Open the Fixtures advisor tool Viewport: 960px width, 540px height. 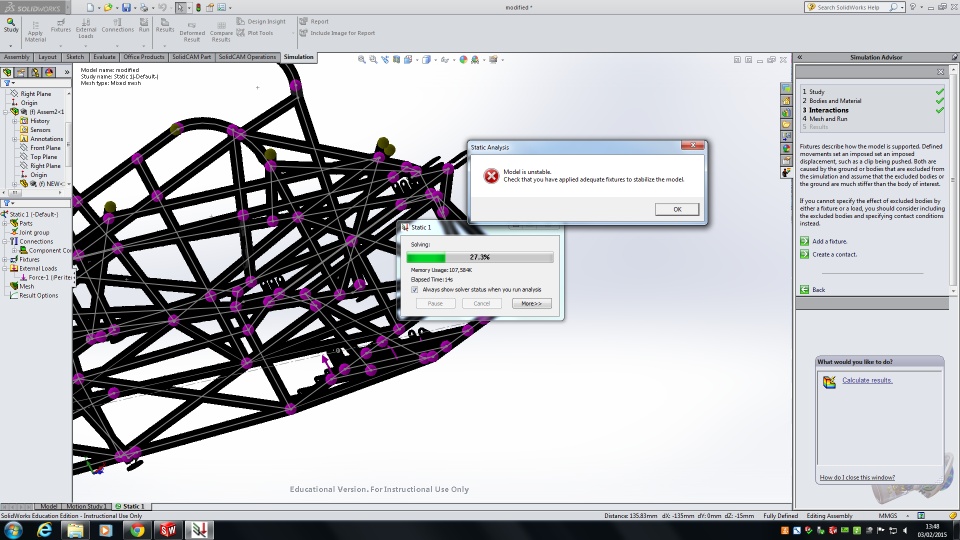point(61,26)
